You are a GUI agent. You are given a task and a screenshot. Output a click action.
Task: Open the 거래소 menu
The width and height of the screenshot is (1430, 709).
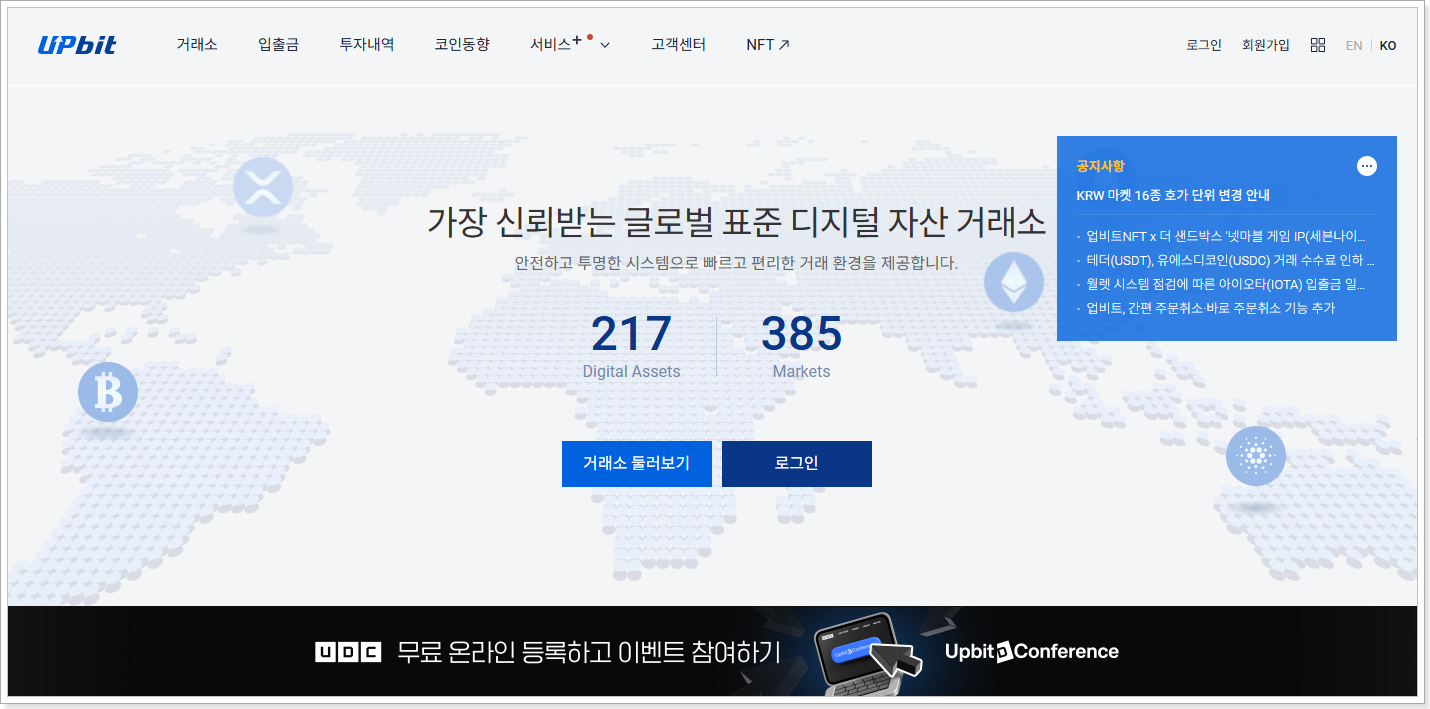(x=197, y=45)
